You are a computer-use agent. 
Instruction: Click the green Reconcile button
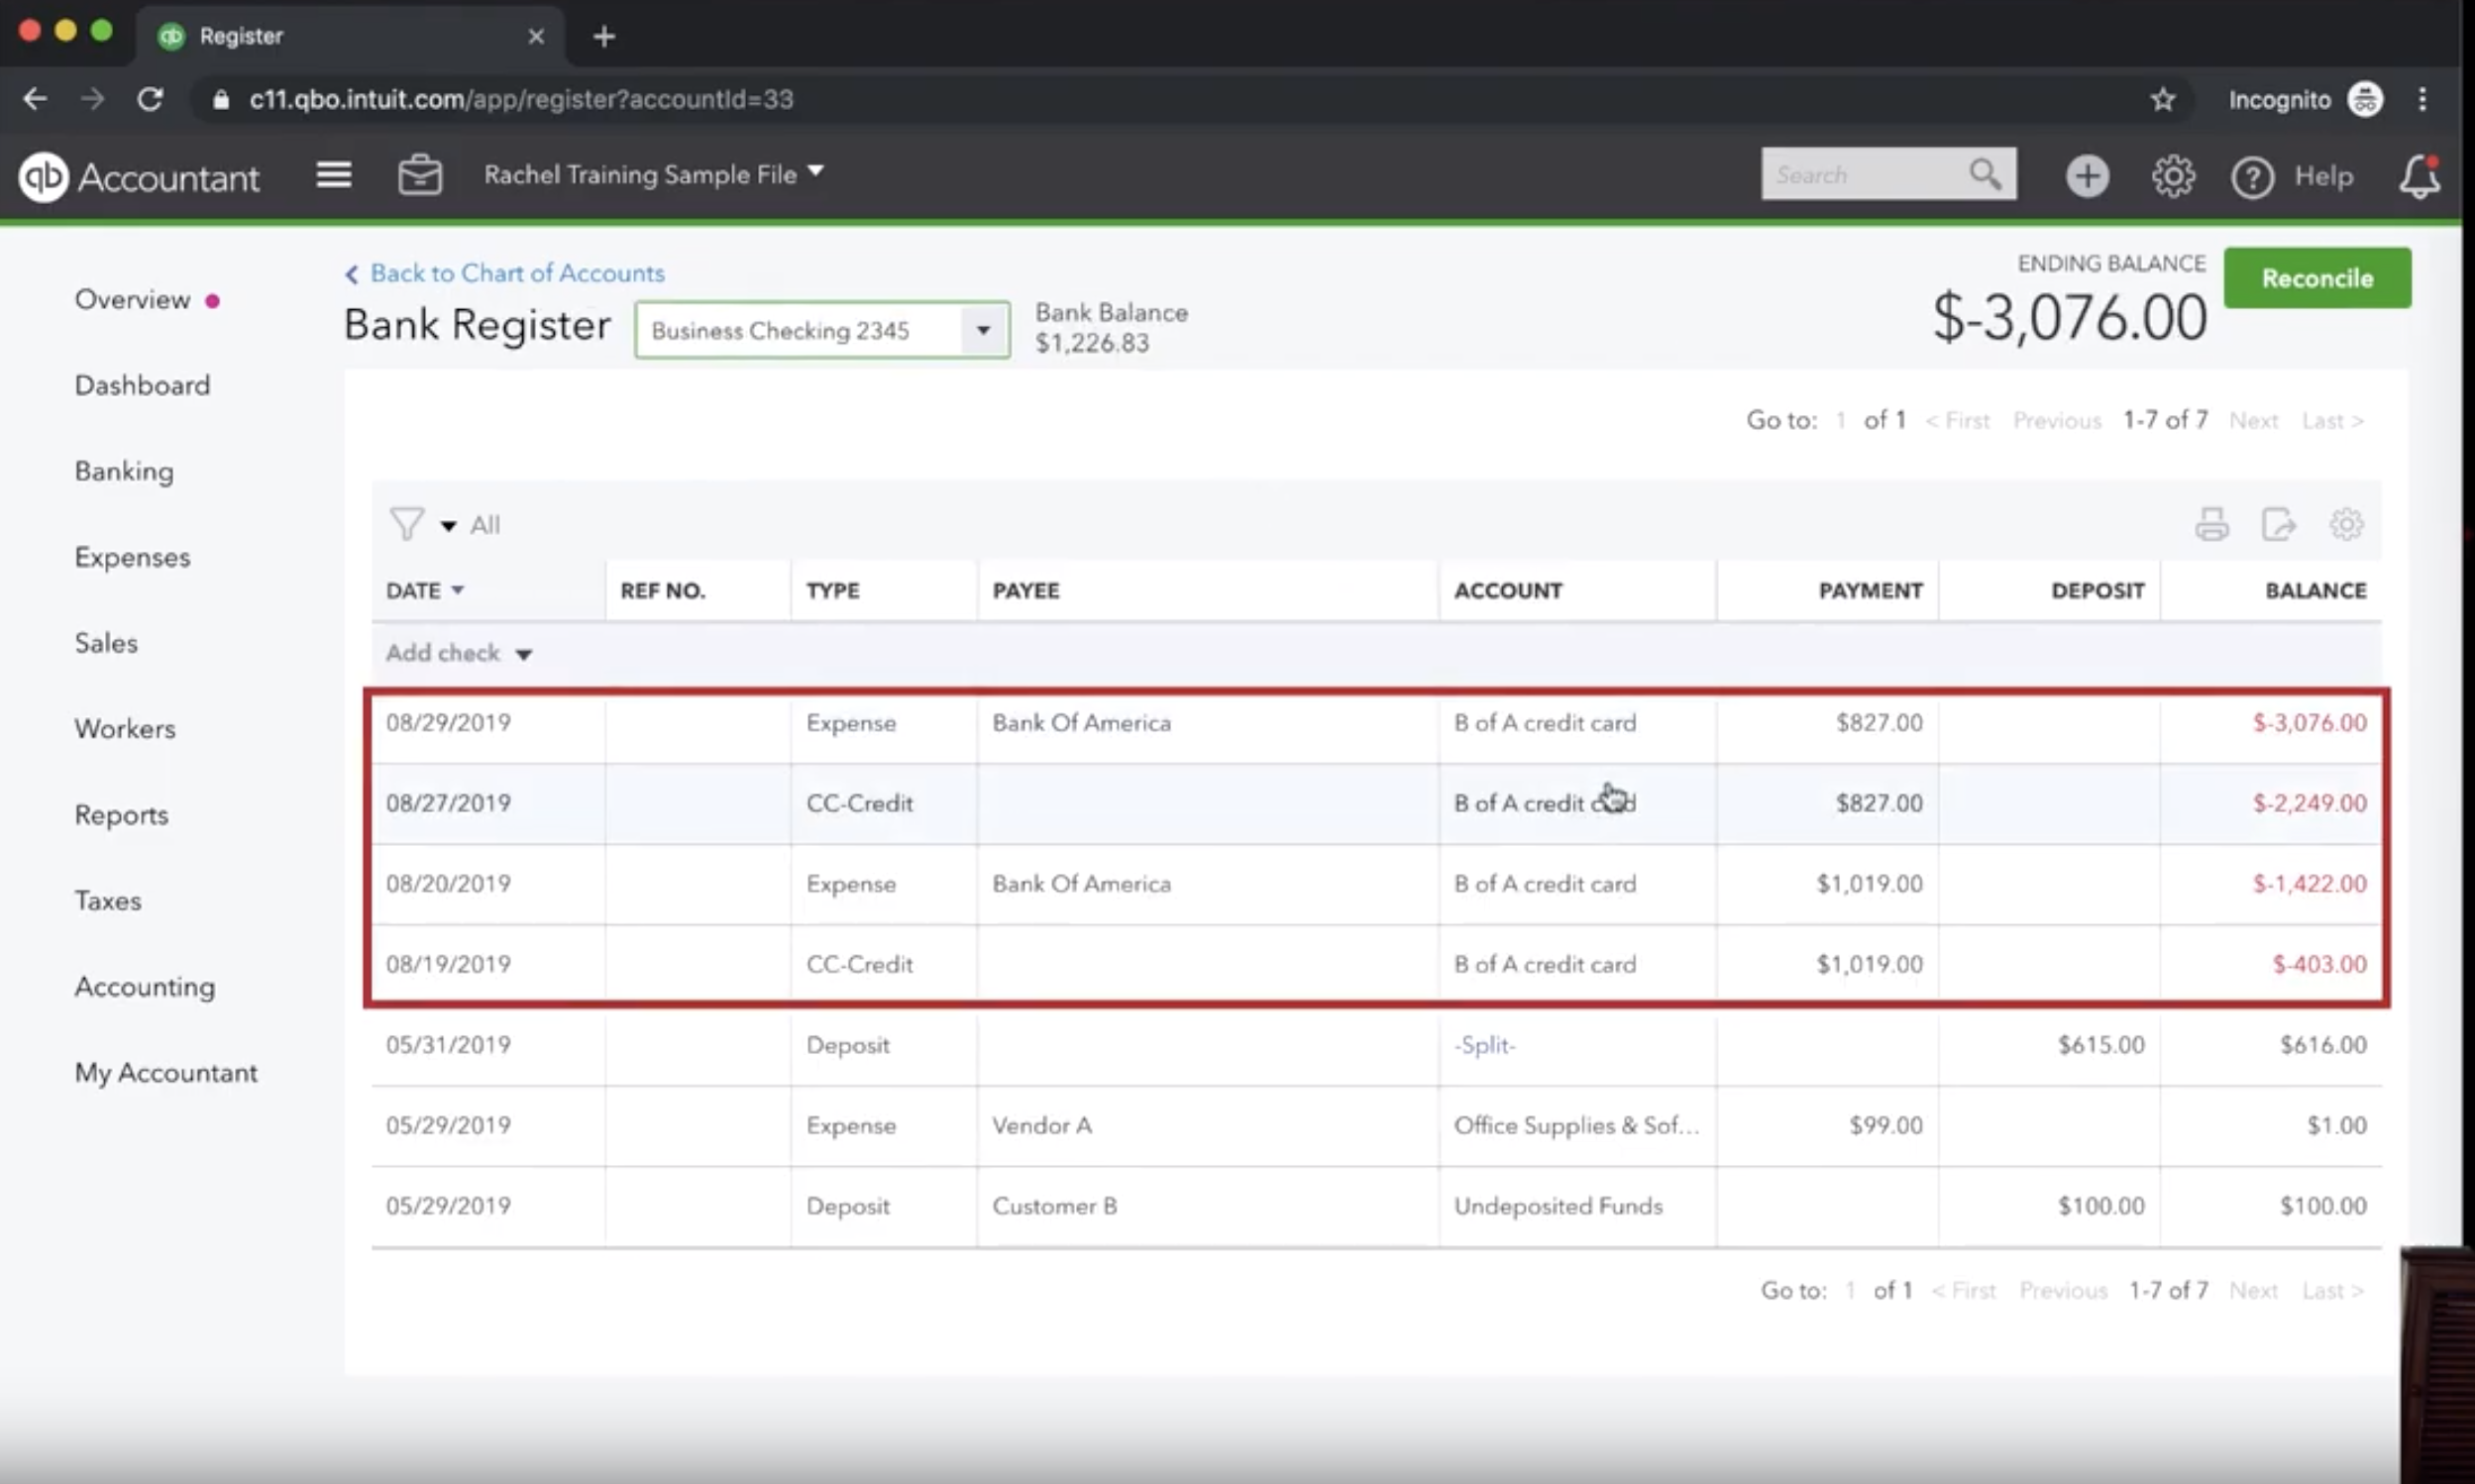pyautogui.click(x=2317, y=278)
